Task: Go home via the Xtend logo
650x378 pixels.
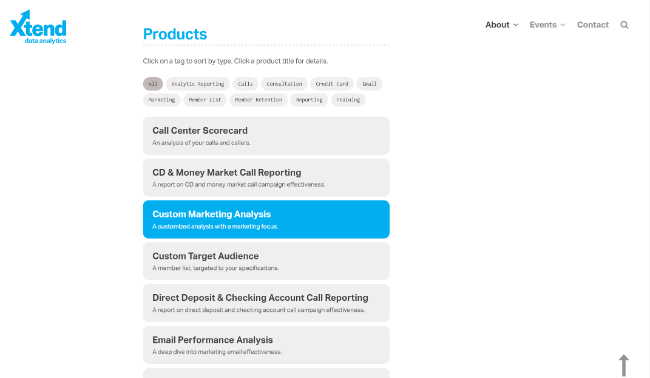Action: click(x=38, y=27)
